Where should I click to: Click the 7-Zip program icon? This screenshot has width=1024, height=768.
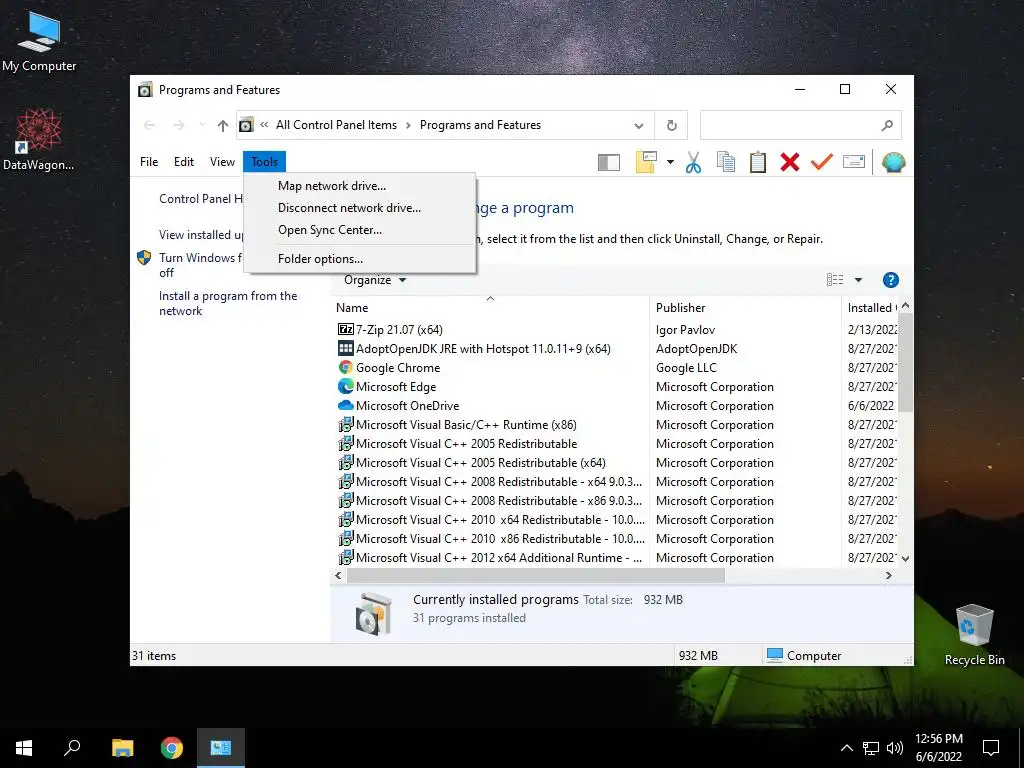coord(345,330)
